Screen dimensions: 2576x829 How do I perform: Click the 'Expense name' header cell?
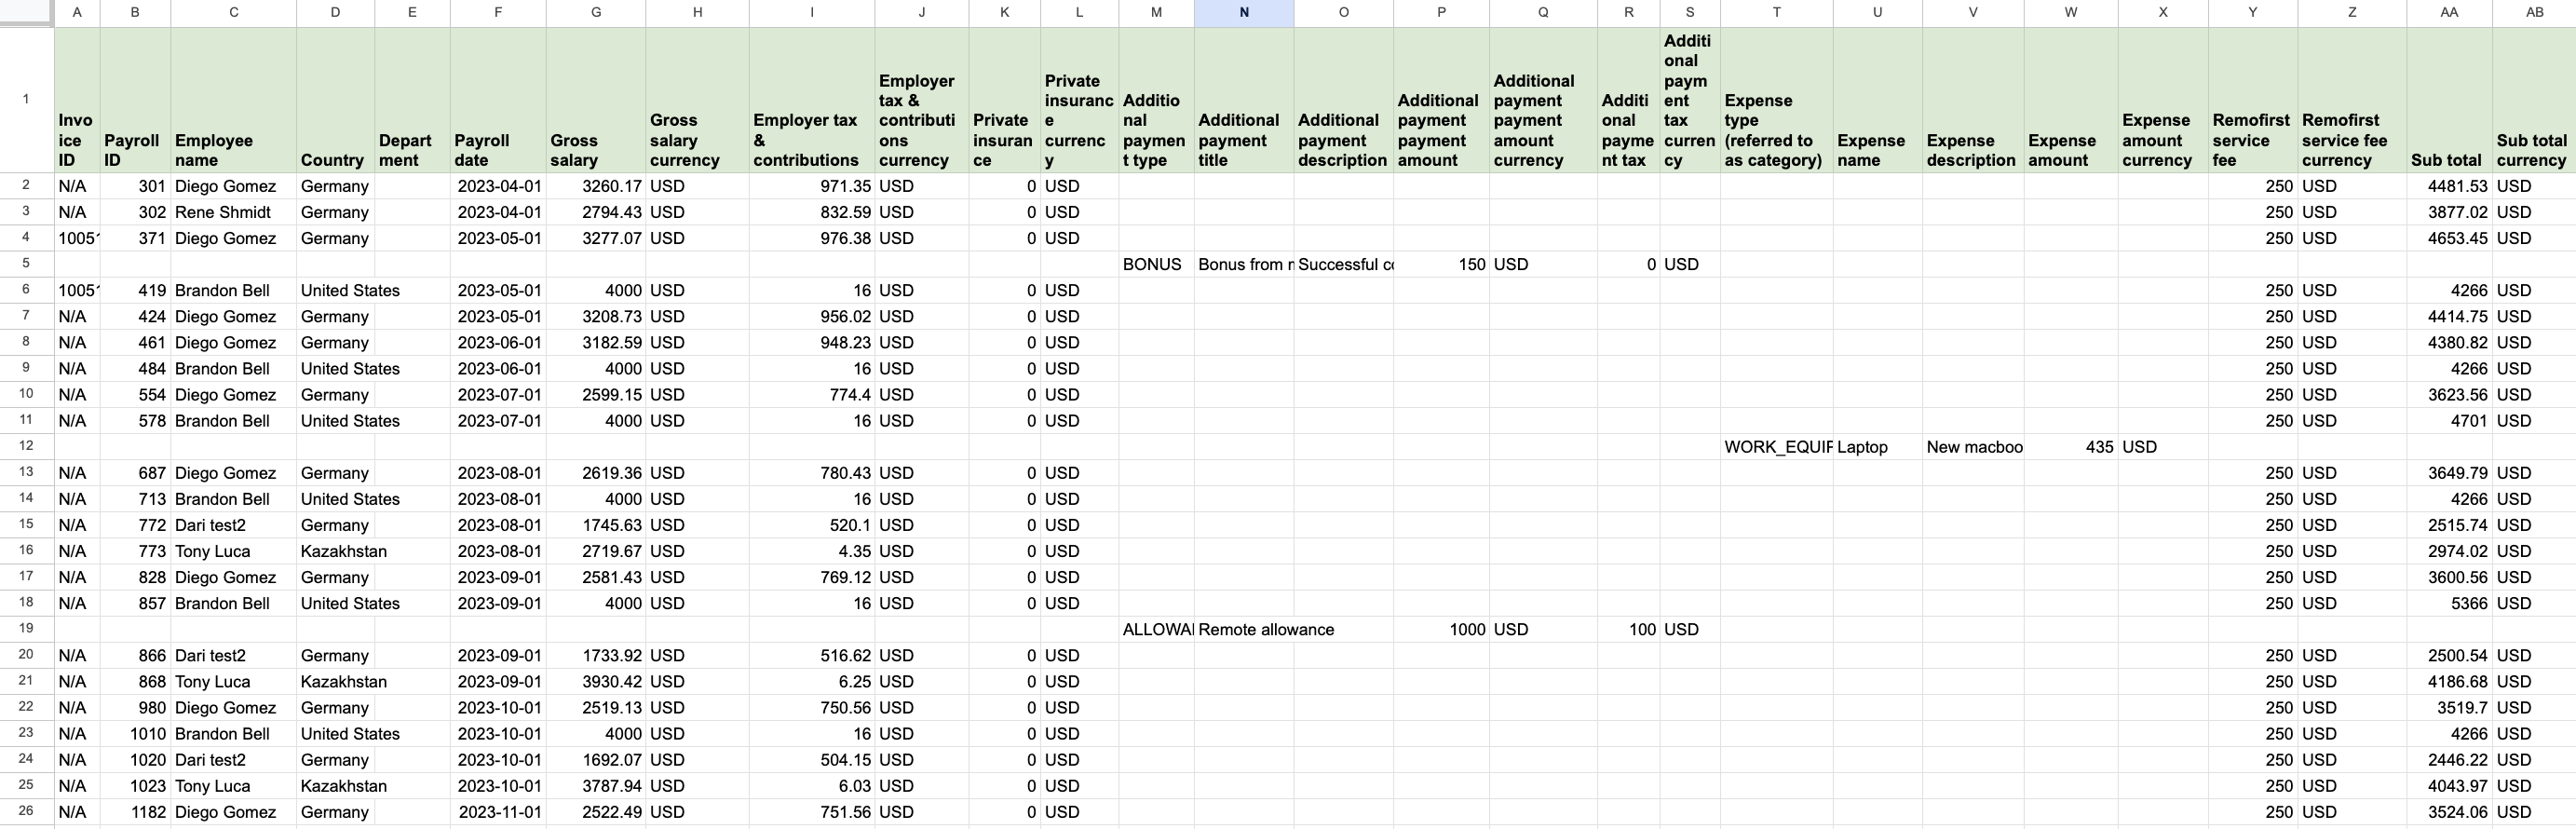click(x=1877, y=100)
